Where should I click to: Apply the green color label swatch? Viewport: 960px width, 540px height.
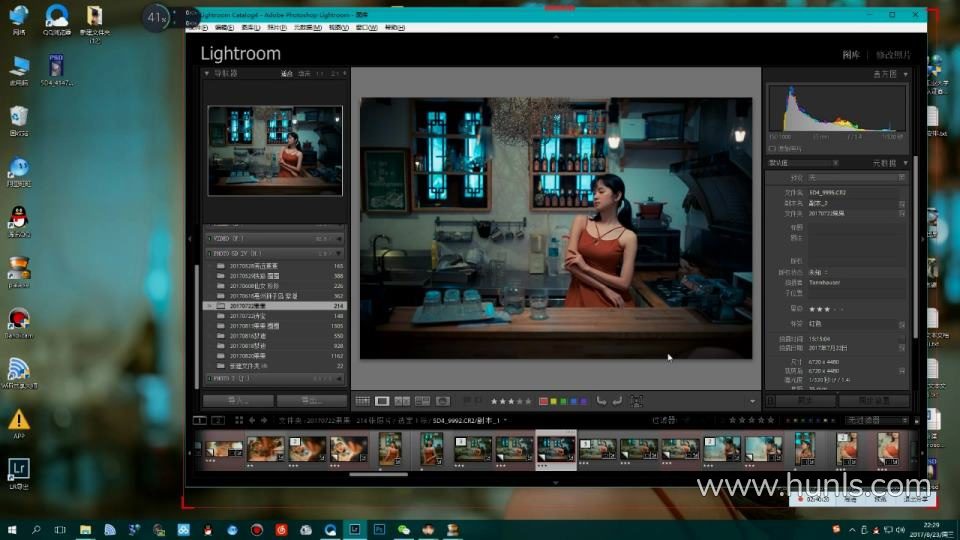click(563, 402)
